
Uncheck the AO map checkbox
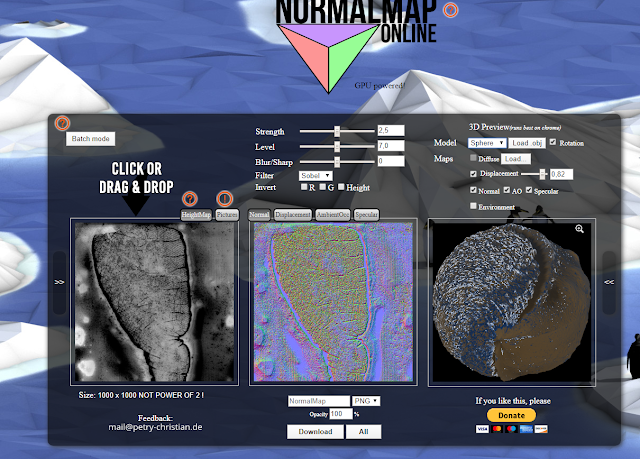click(x=507, y=190)
